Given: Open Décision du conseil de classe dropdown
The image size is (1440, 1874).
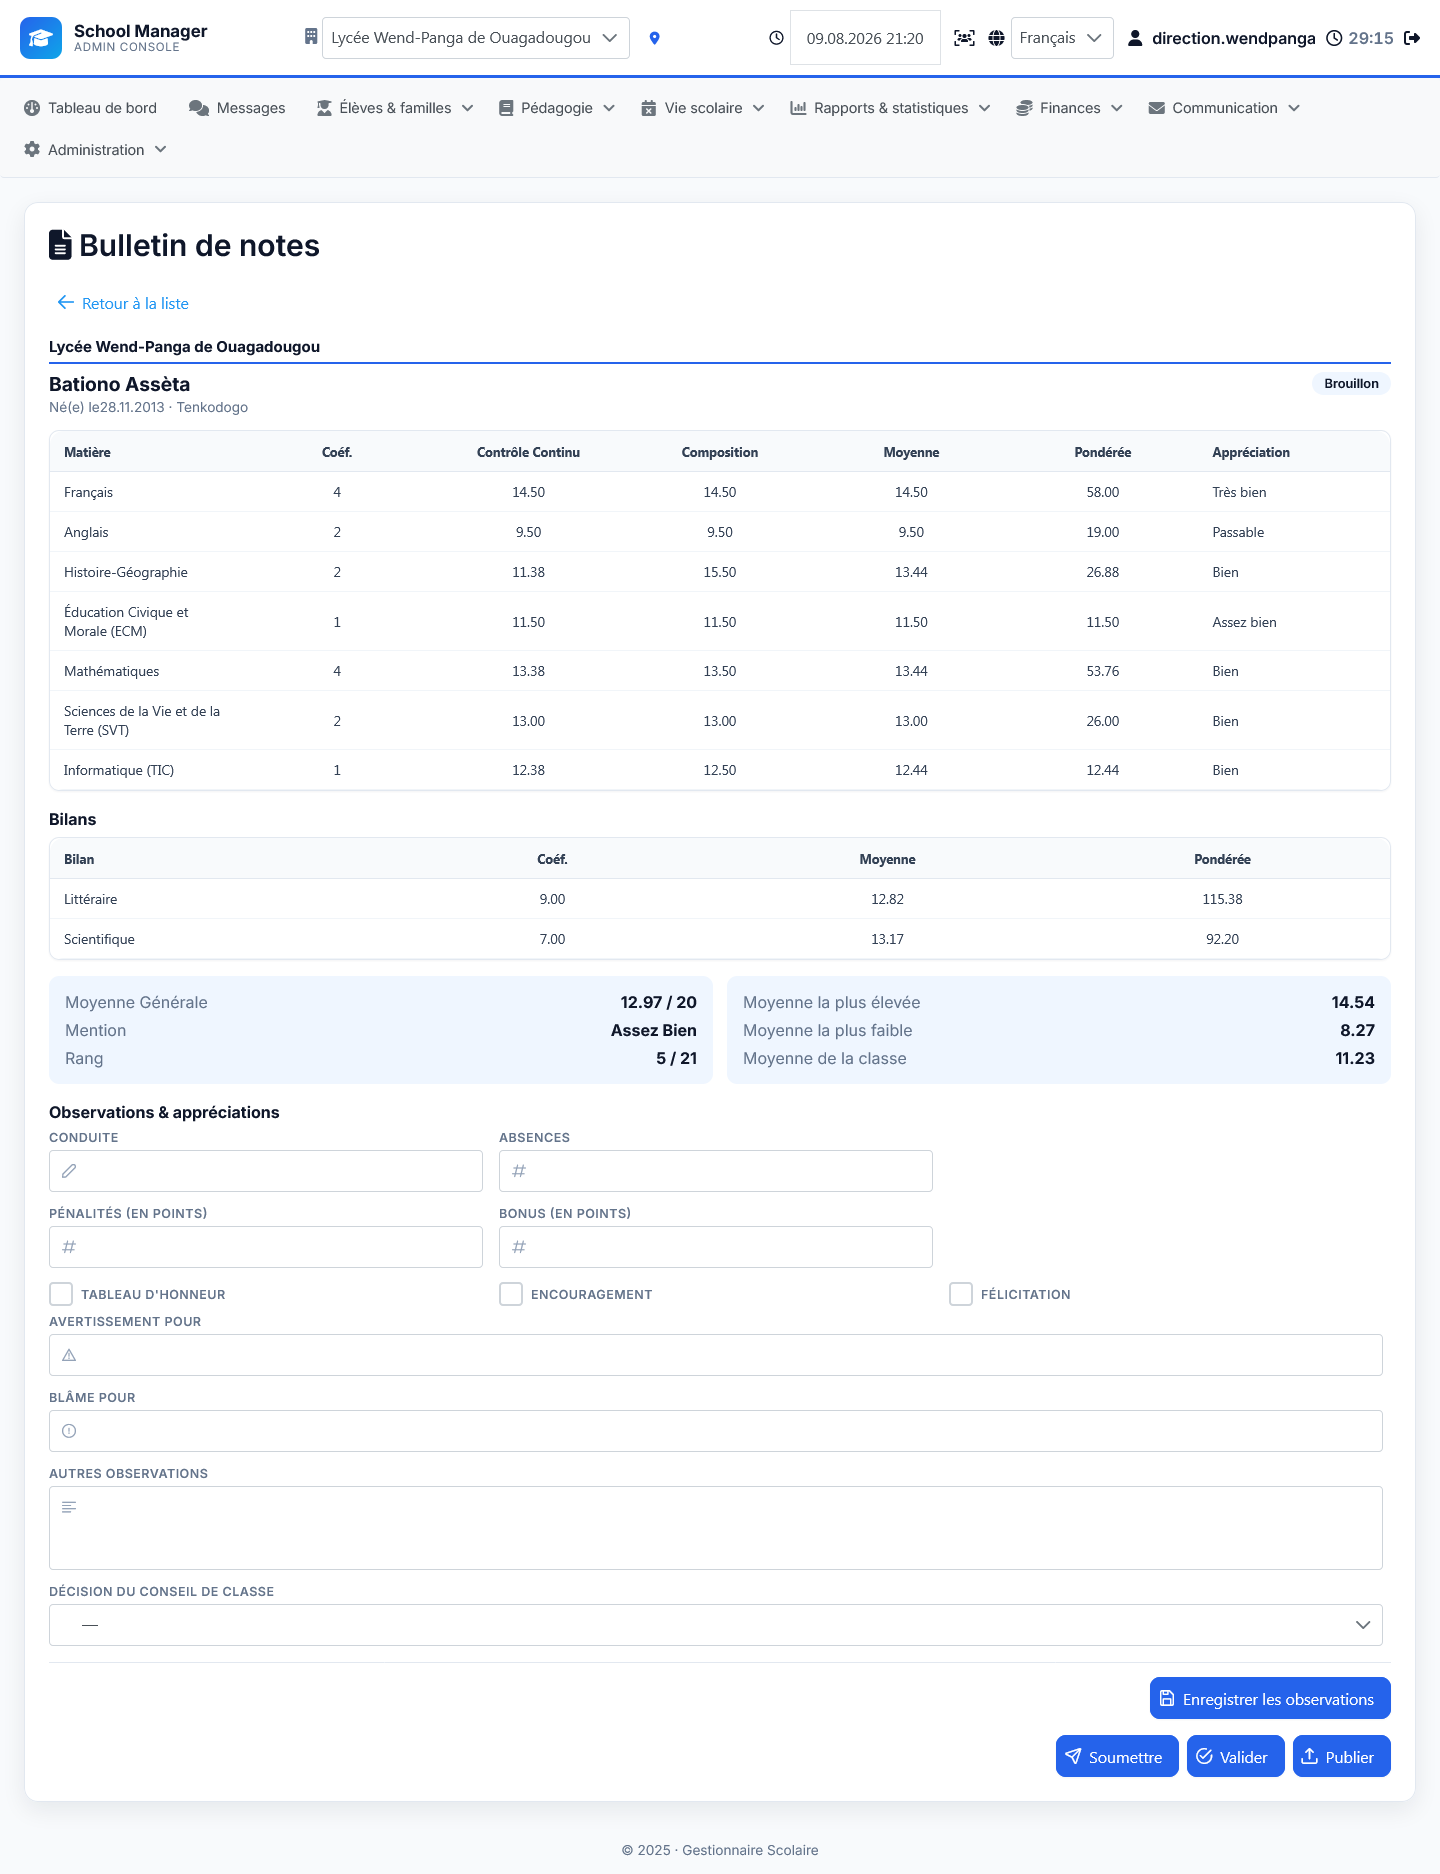Looking at the screenshot, I should pyautogui.click(x=716, y=1625).
